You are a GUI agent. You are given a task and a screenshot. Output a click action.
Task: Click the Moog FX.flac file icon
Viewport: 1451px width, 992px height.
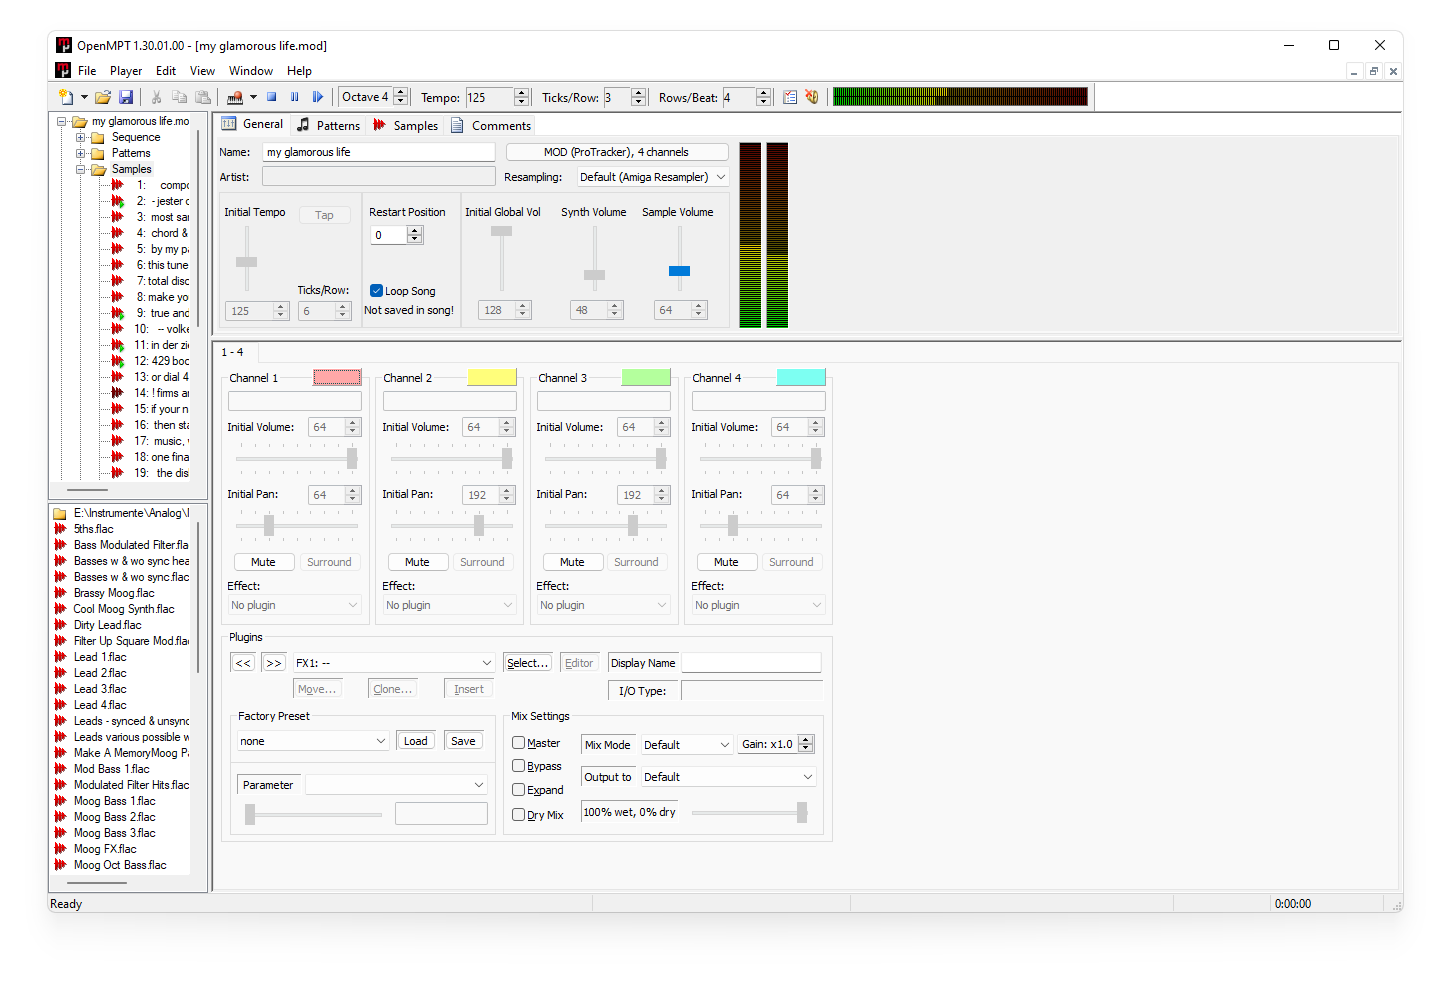60,849
